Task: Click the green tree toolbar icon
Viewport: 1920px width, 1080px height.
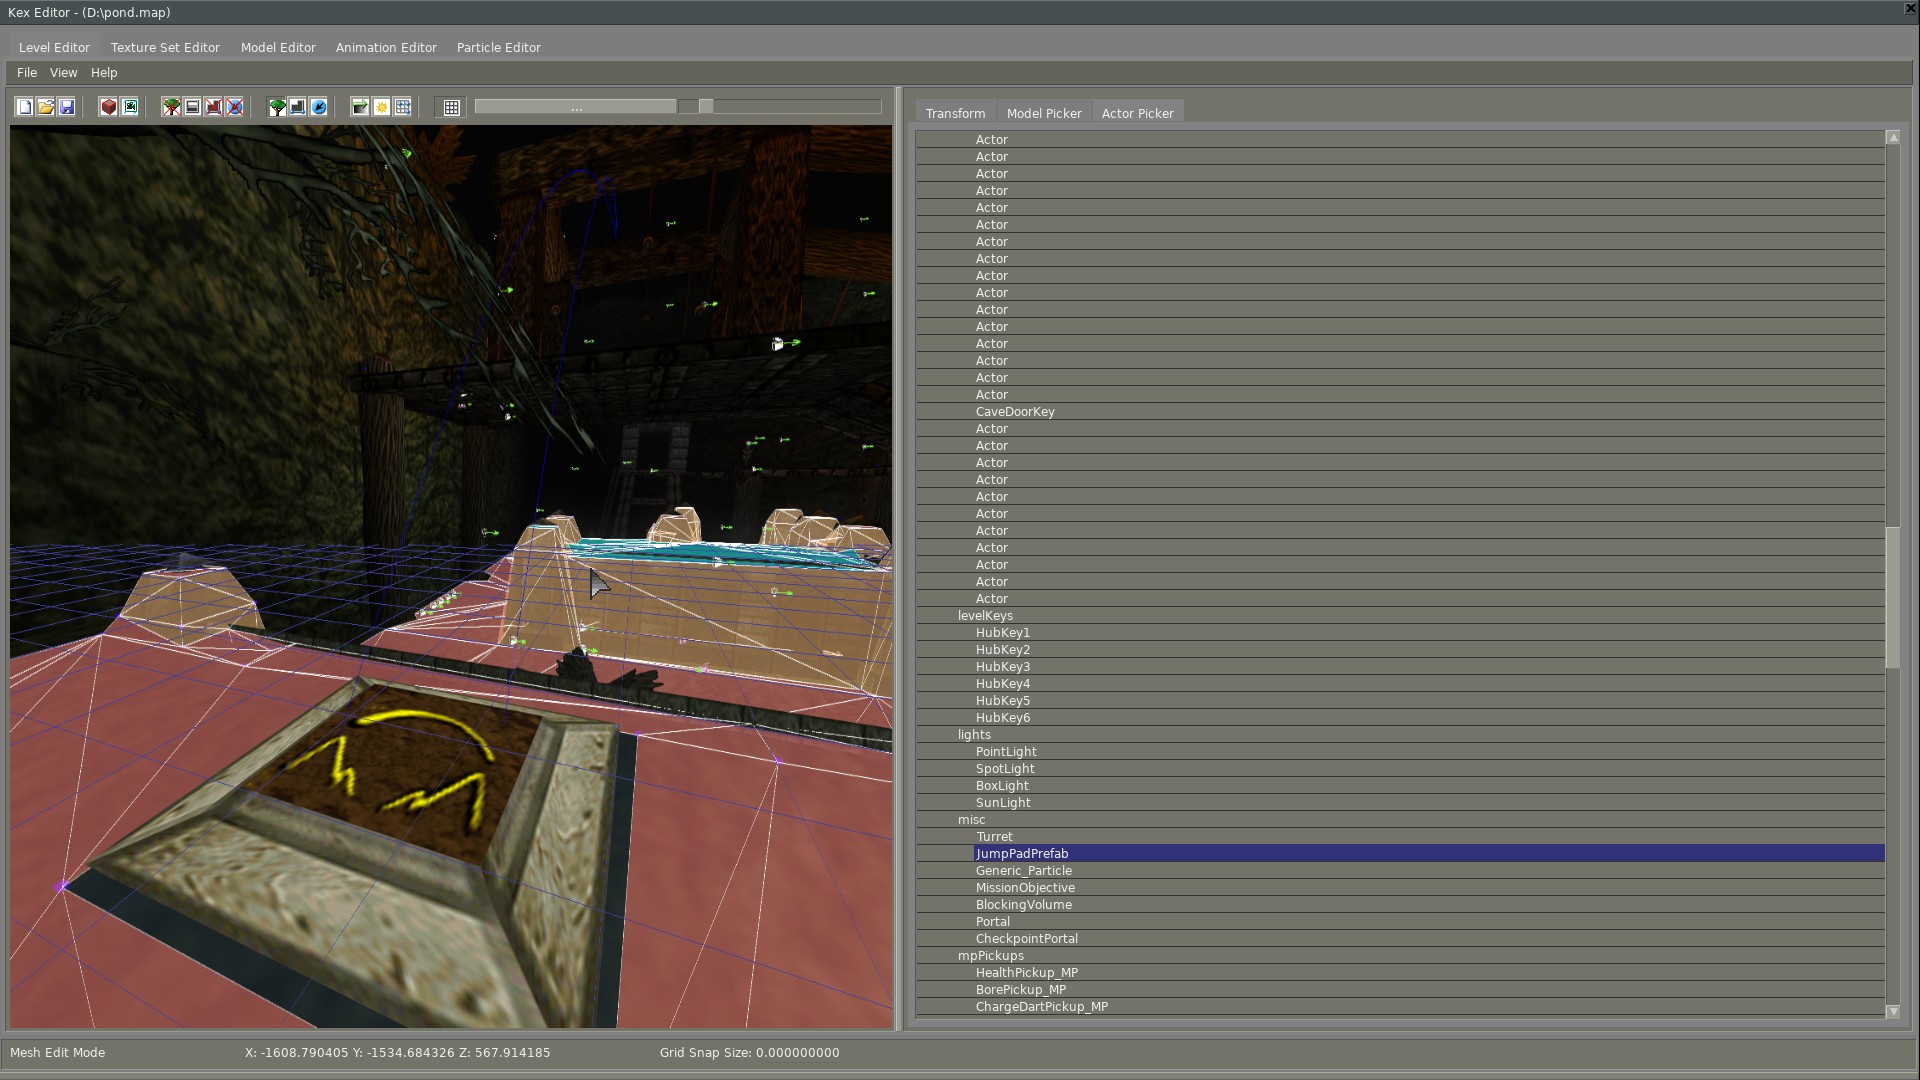Action: (277, 107)
